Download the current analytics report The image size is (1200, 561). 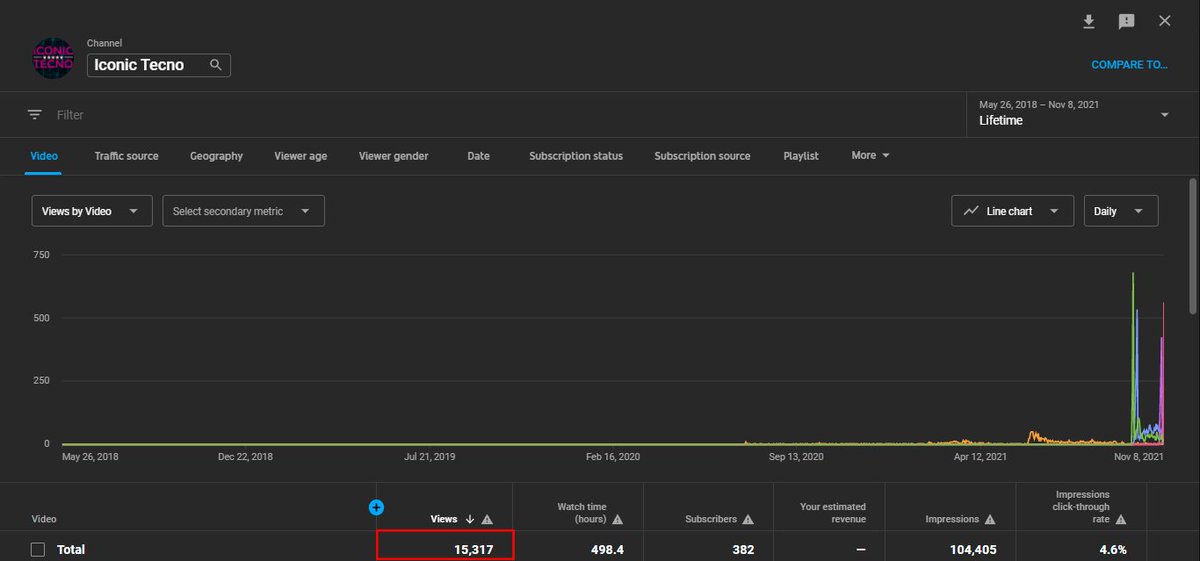pyautogui.click(x=1089, y=21)
